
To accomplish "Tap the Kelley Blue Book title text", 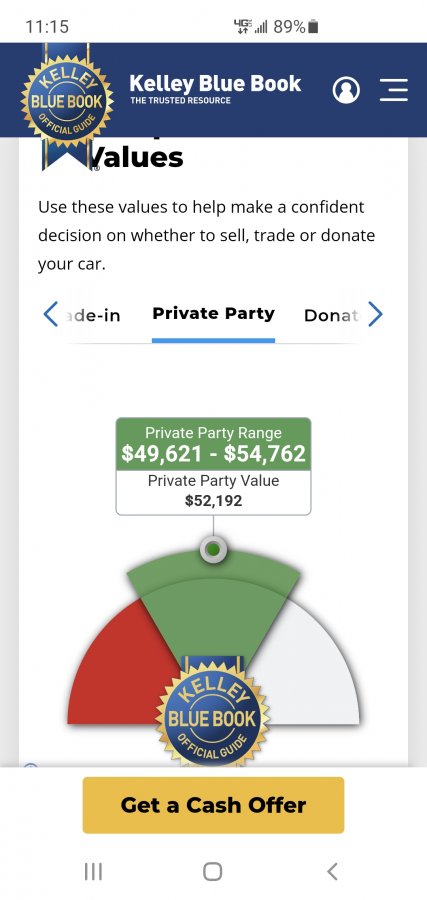I will click(x=215, y=83).
